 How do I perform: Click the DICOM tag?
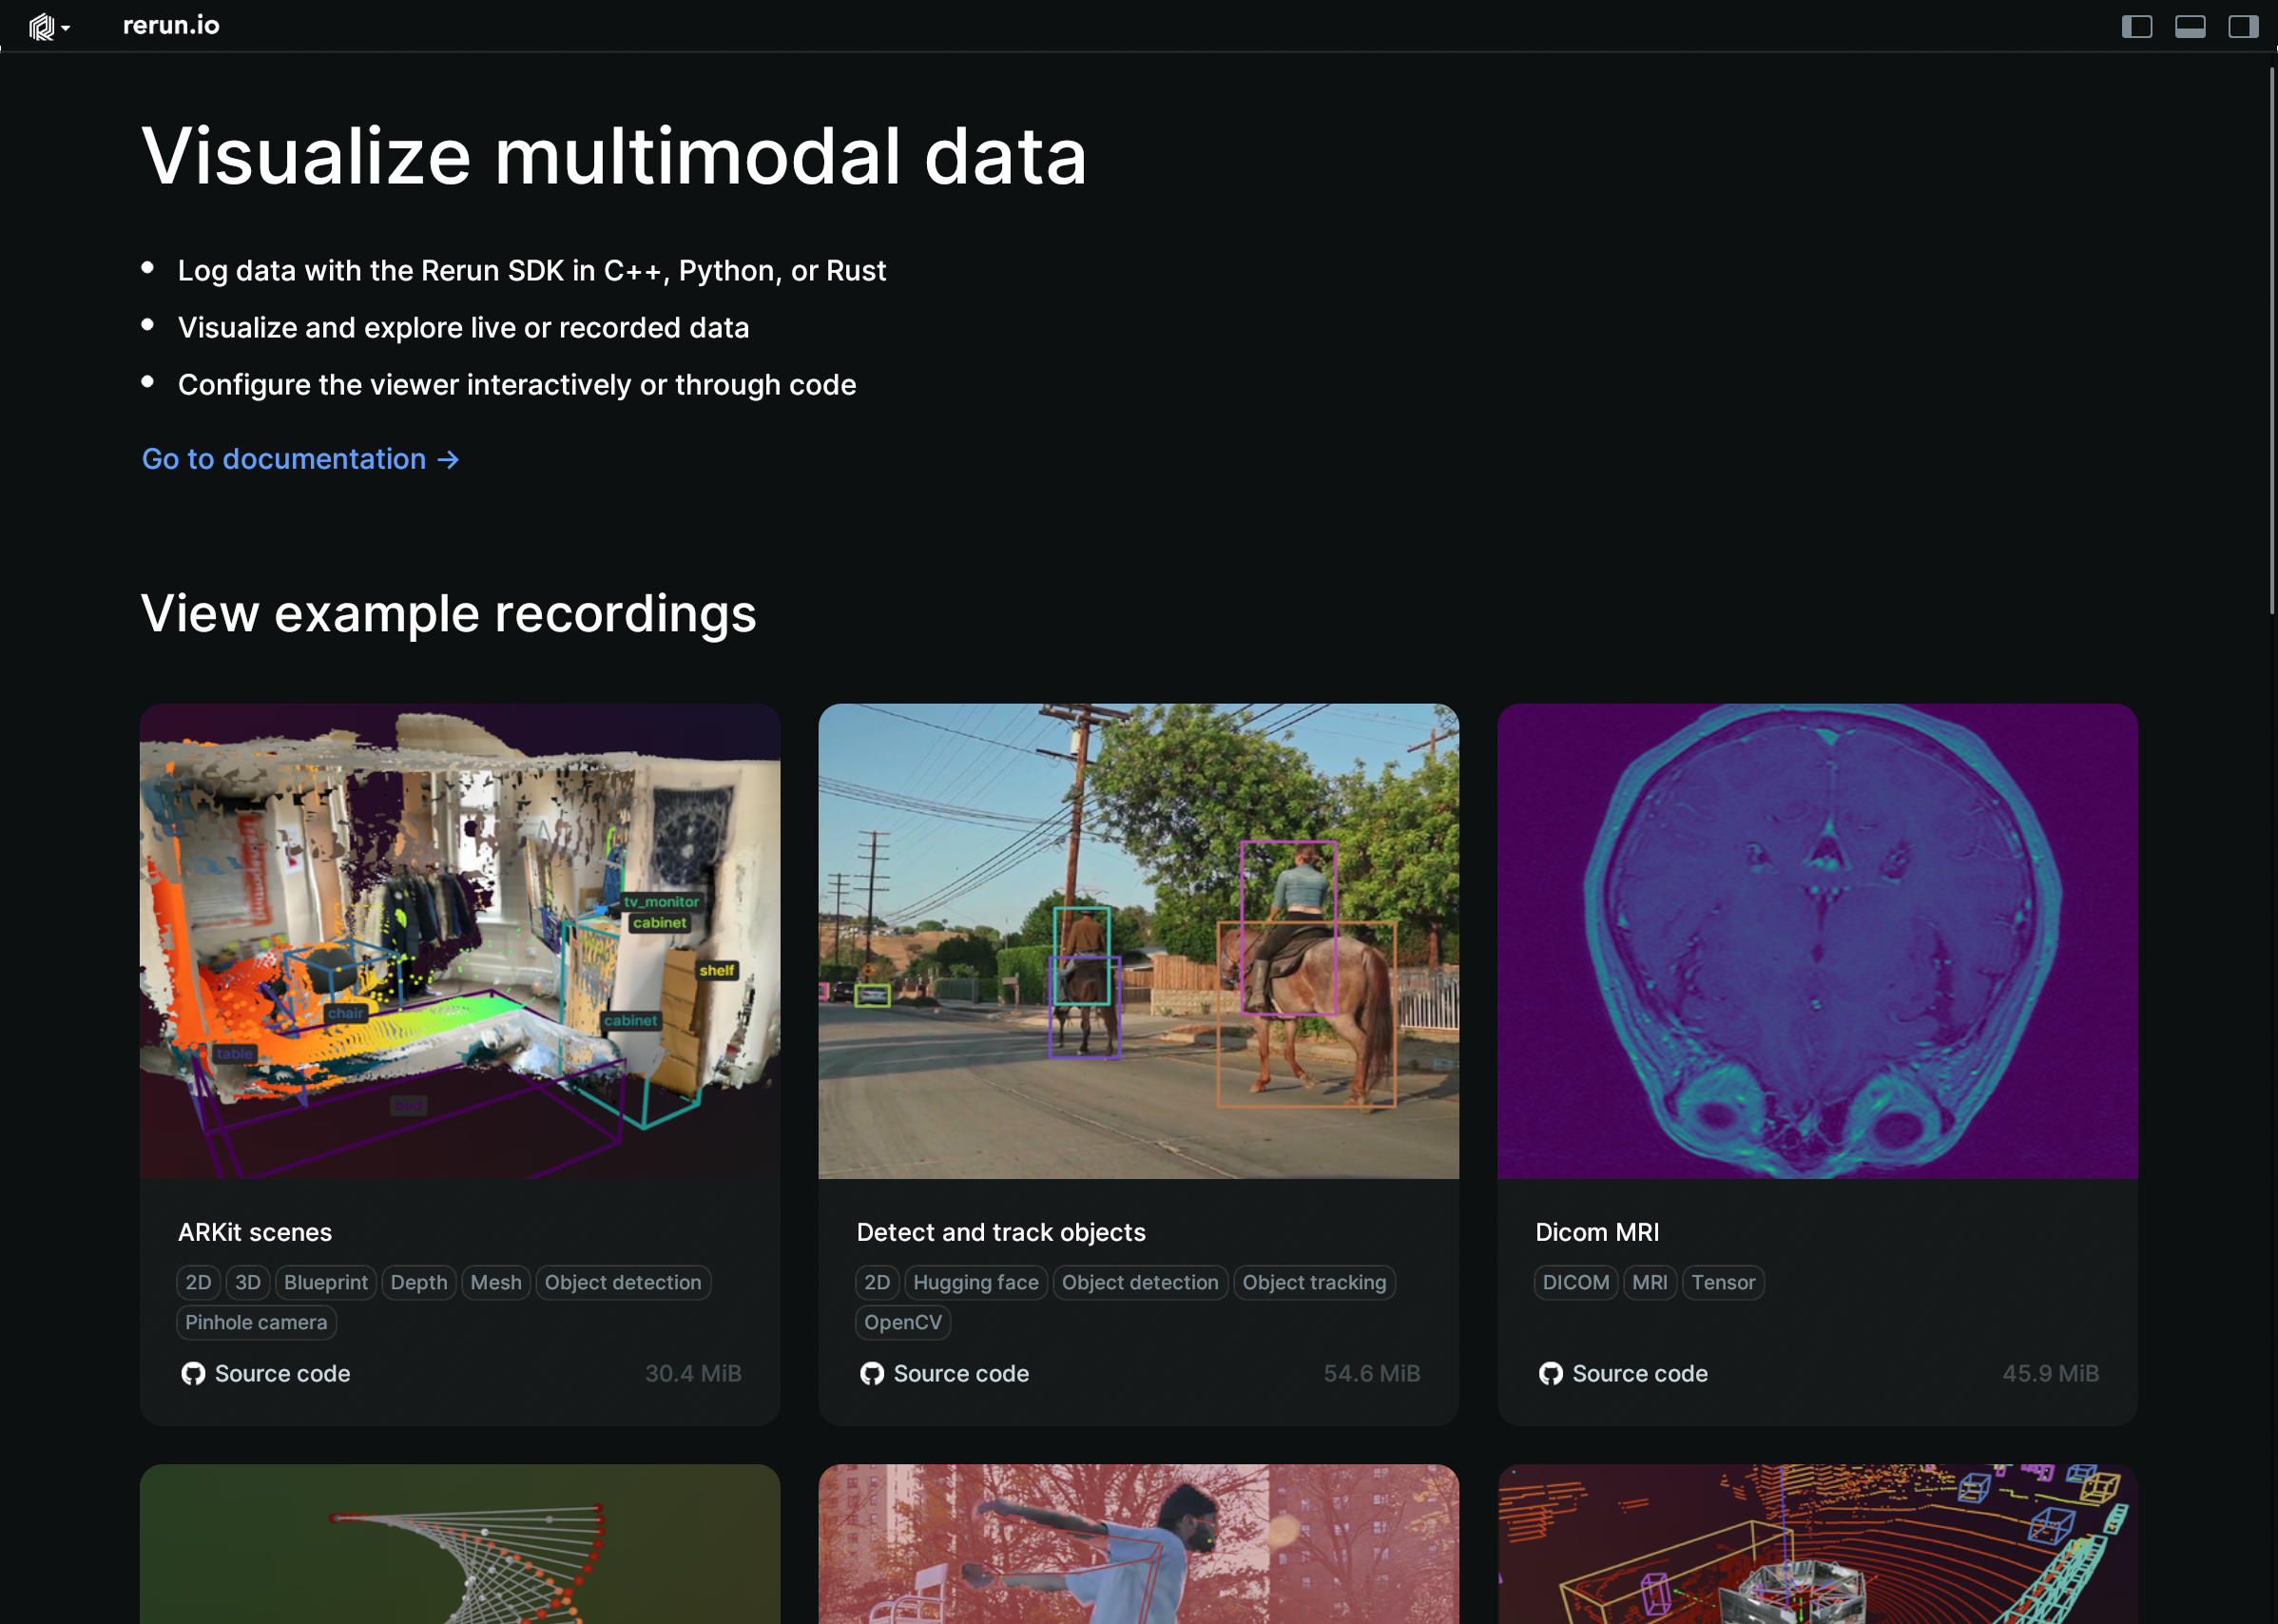(1576, 1282)
